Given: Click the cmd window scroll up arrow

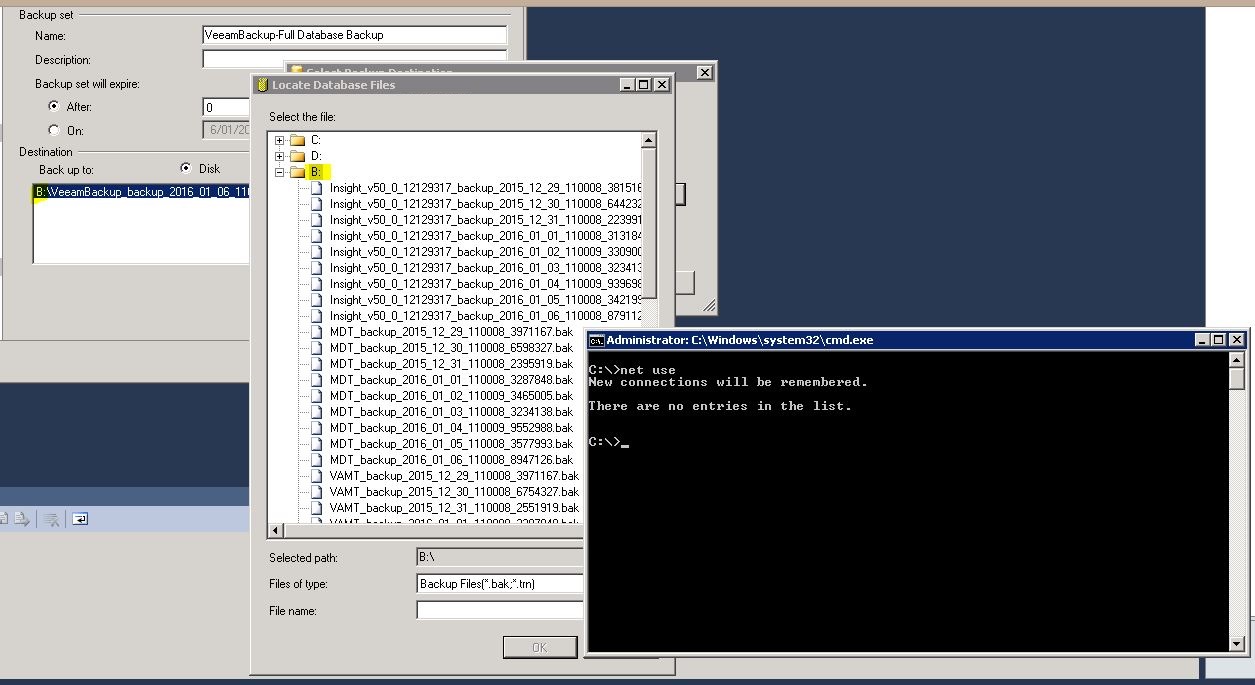Looking at the screenshot, I should tap(1237, 361).
